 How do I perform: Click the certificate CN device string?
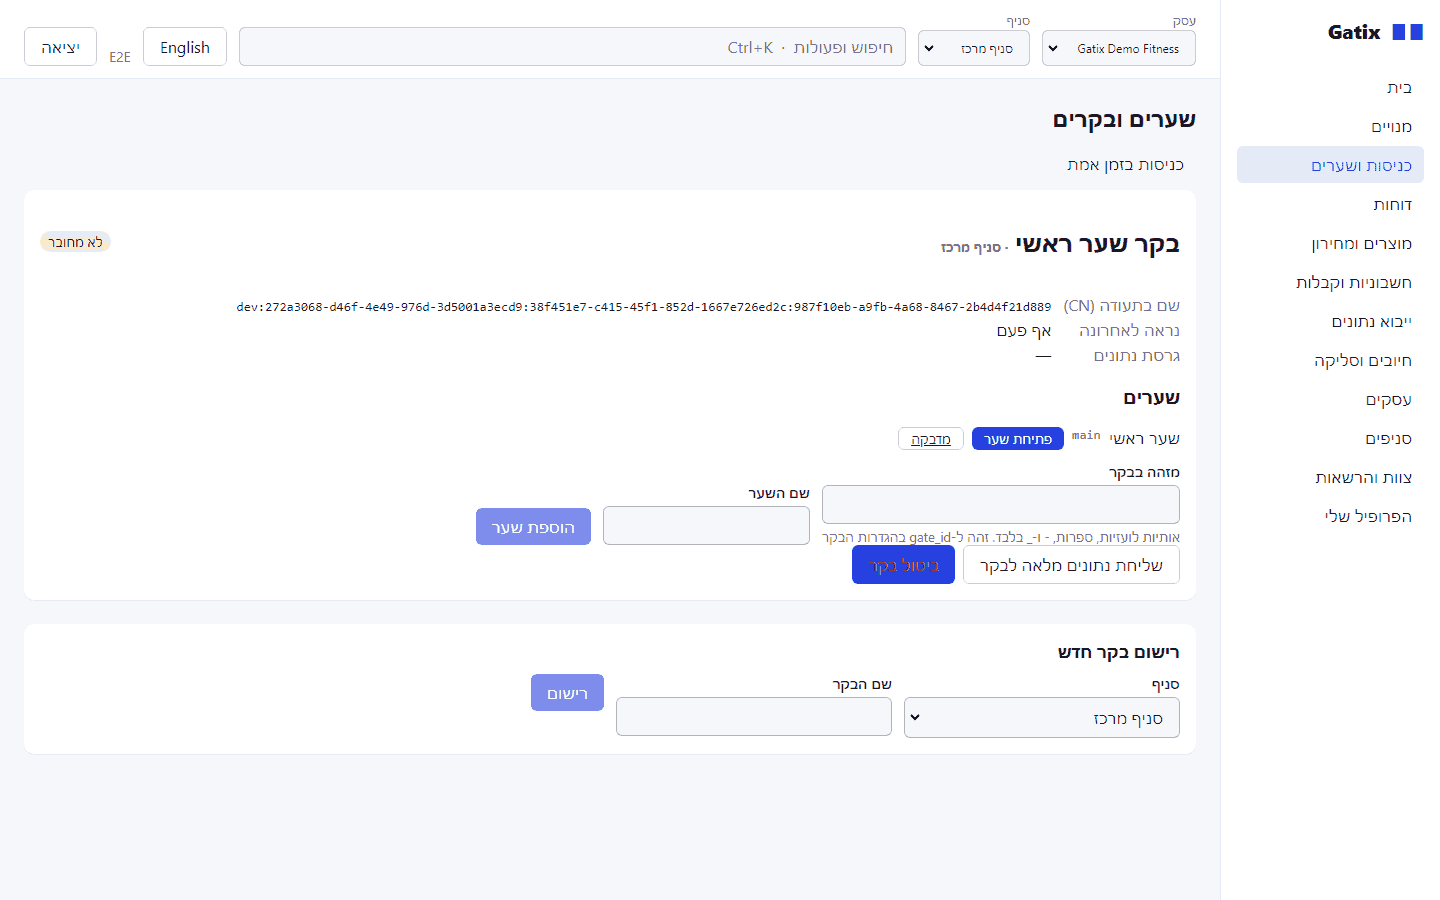coord(644,307)
